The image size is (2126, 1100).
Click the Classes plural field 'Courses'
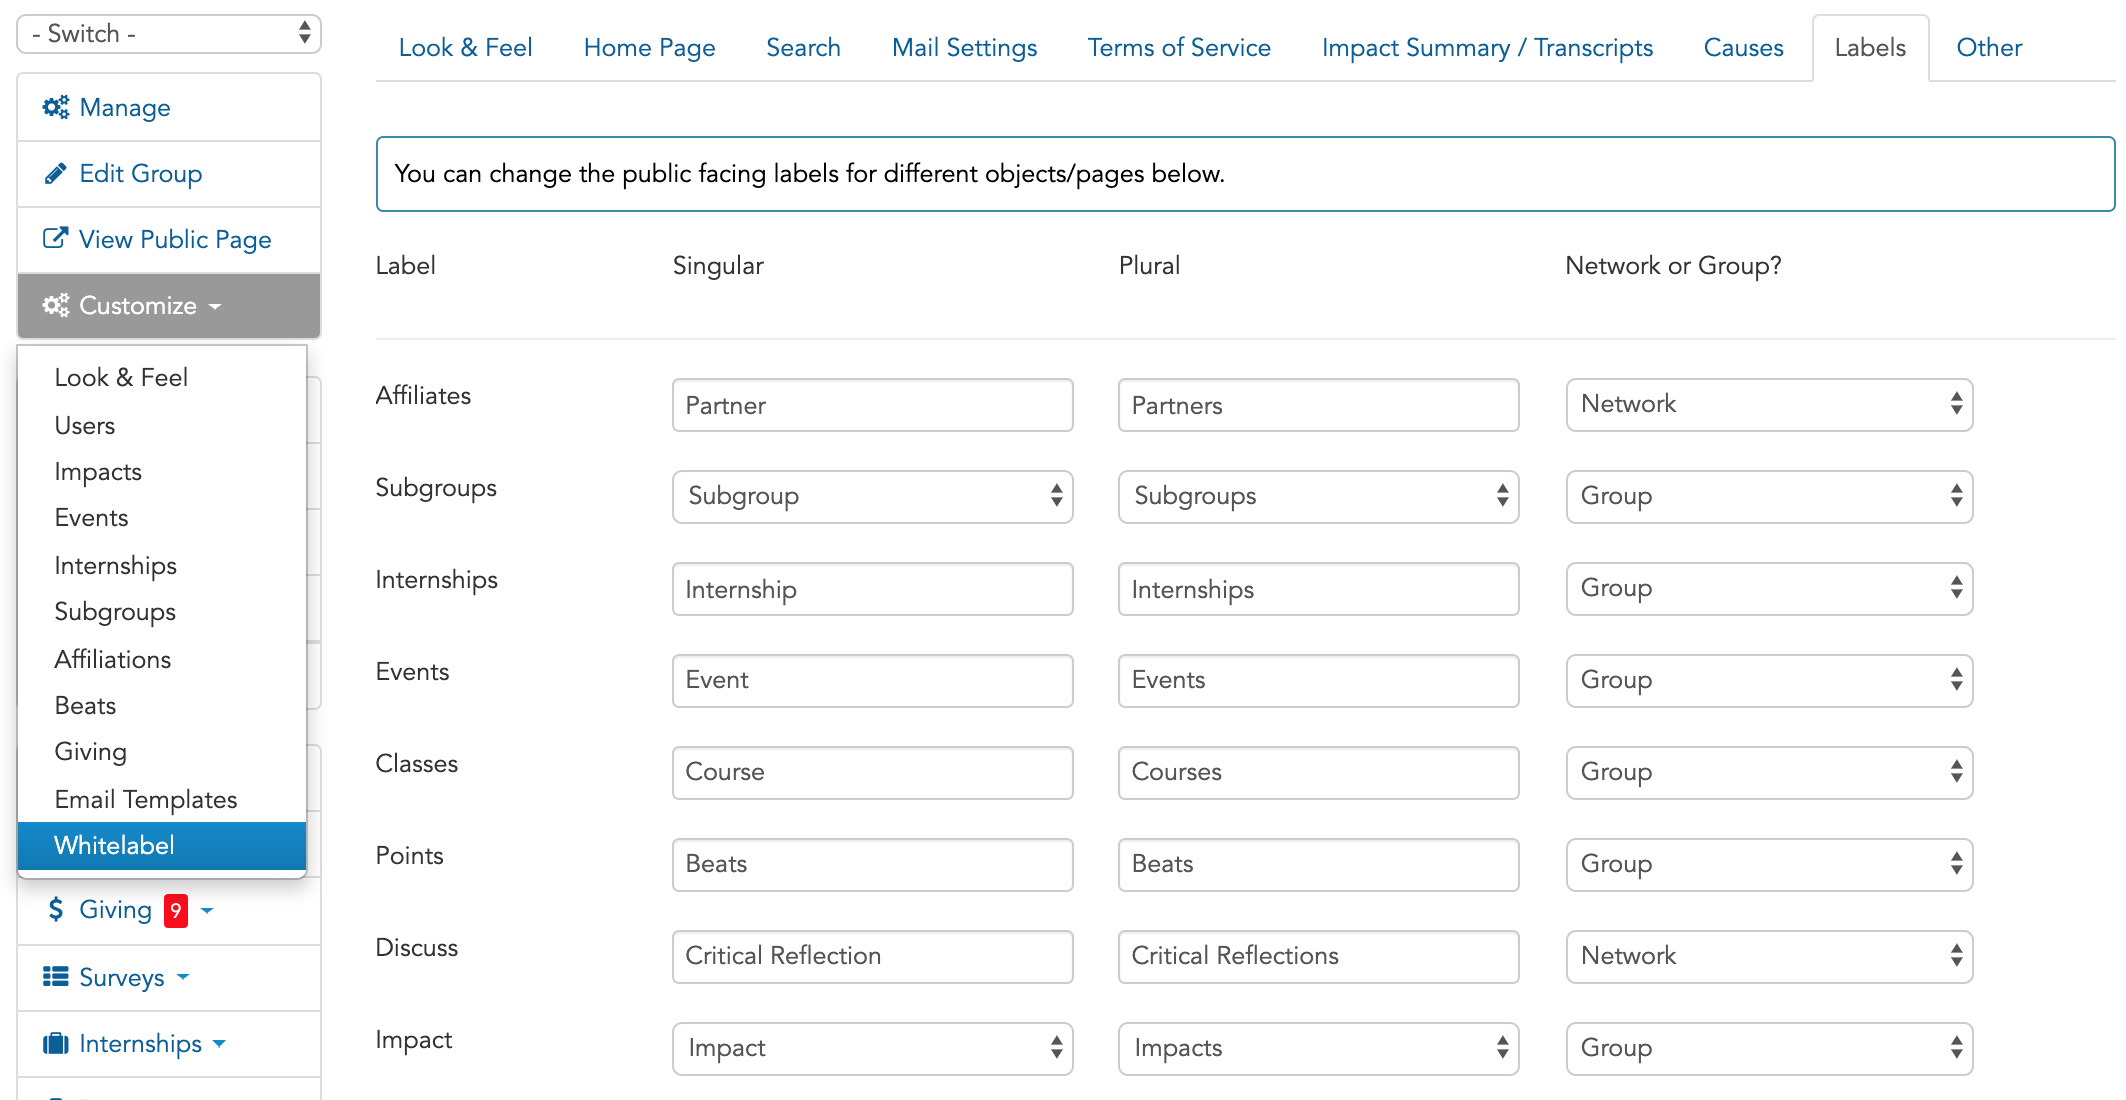[1319, 773]
